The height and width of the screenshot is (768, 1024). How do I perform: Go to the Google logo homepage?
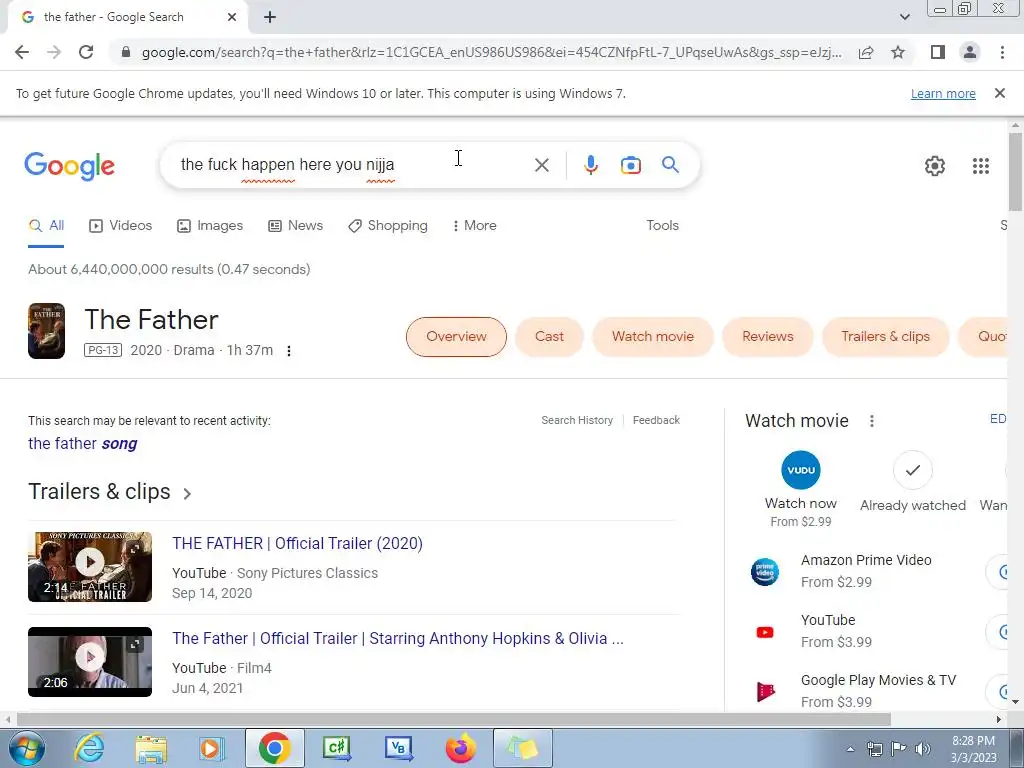pyautogui.click(x=69, y=166)
